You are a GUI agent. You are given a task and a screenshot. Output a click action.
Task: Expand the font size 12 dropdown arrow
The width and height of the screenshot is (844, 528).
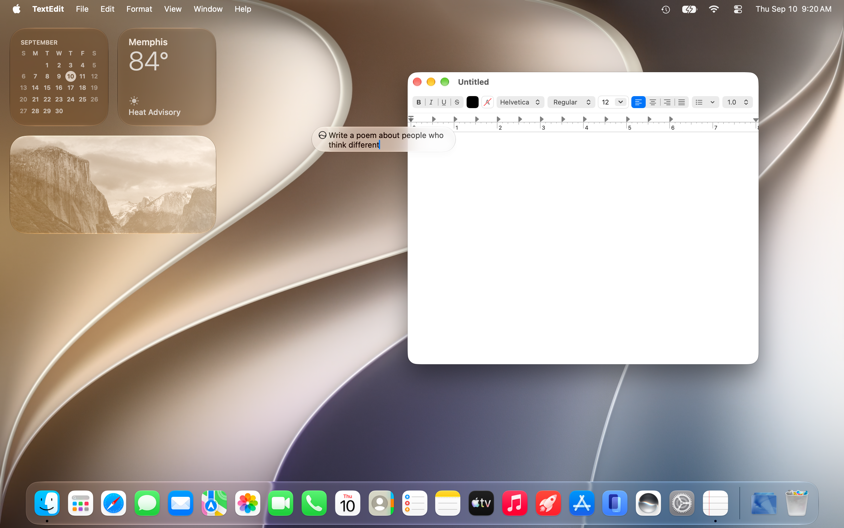point(620,102)
